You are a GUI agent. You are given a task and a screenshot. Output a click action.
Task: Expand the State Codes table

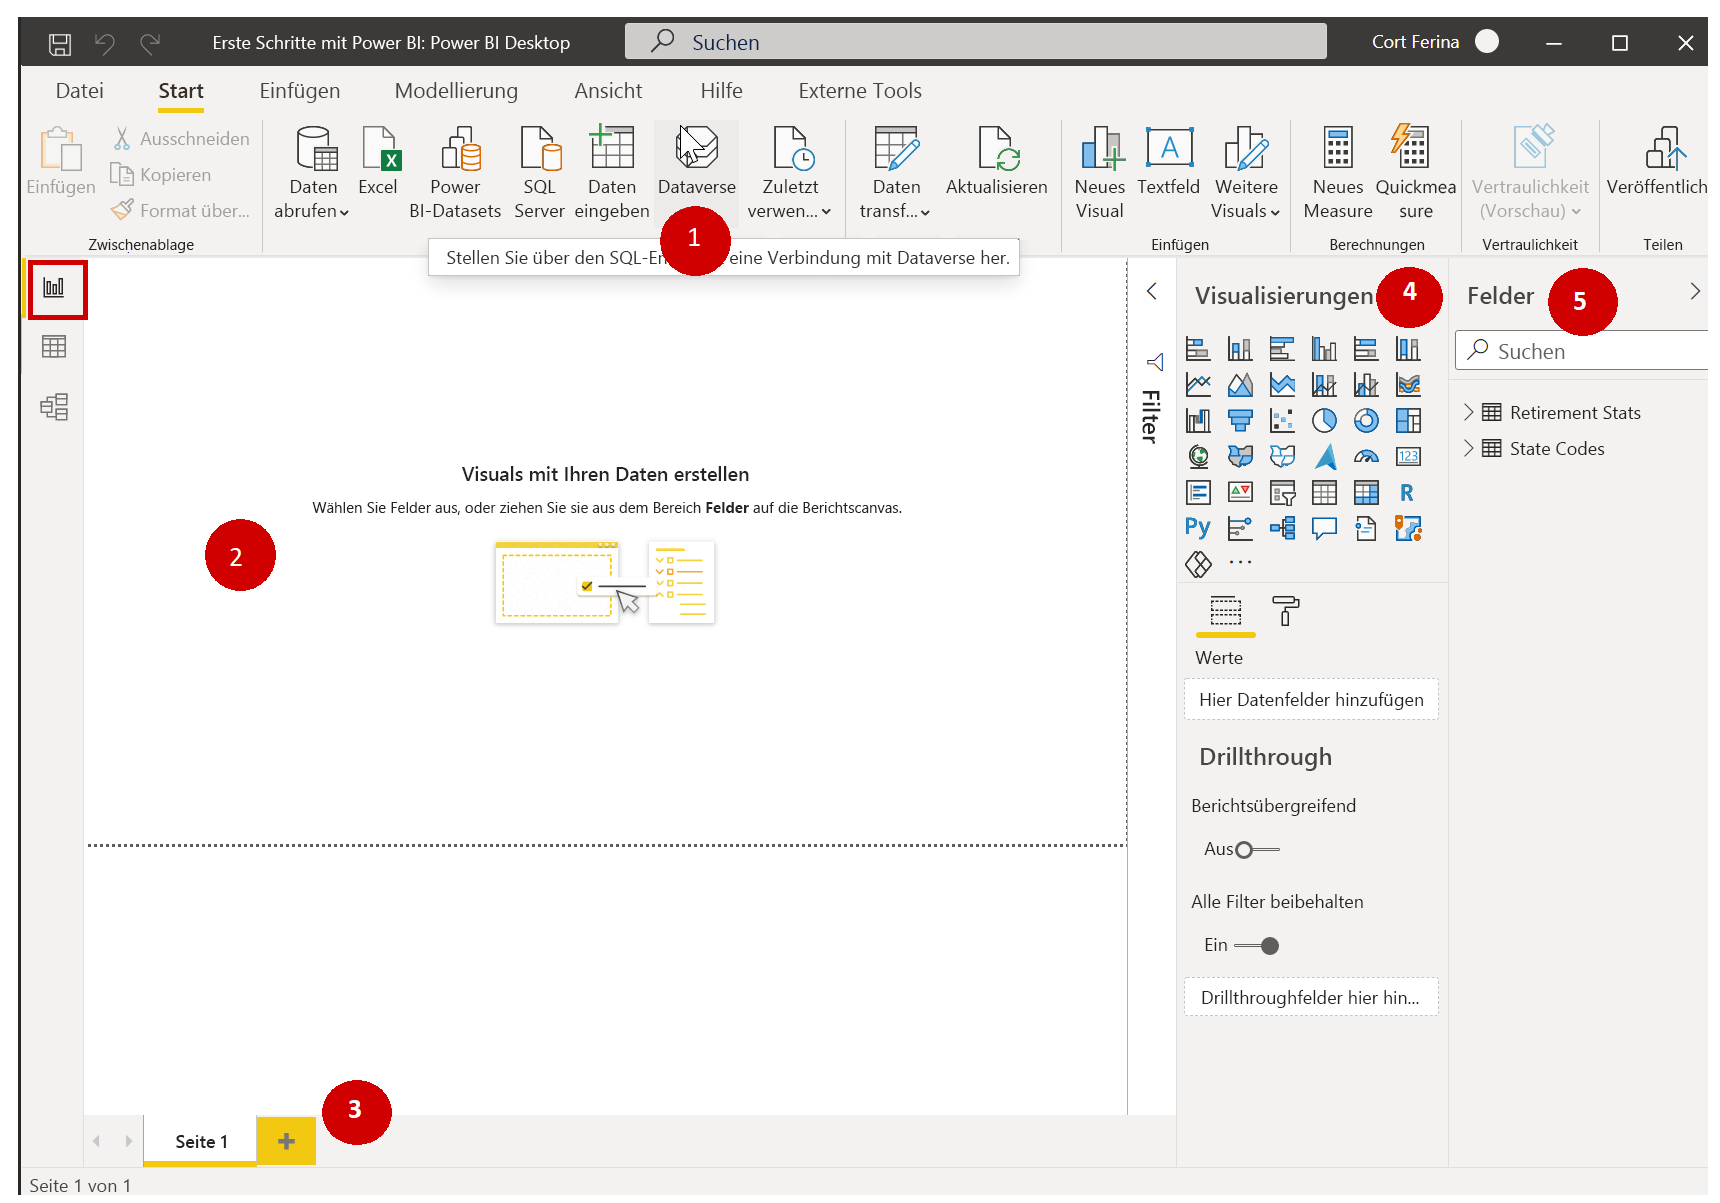point(1469,448)
